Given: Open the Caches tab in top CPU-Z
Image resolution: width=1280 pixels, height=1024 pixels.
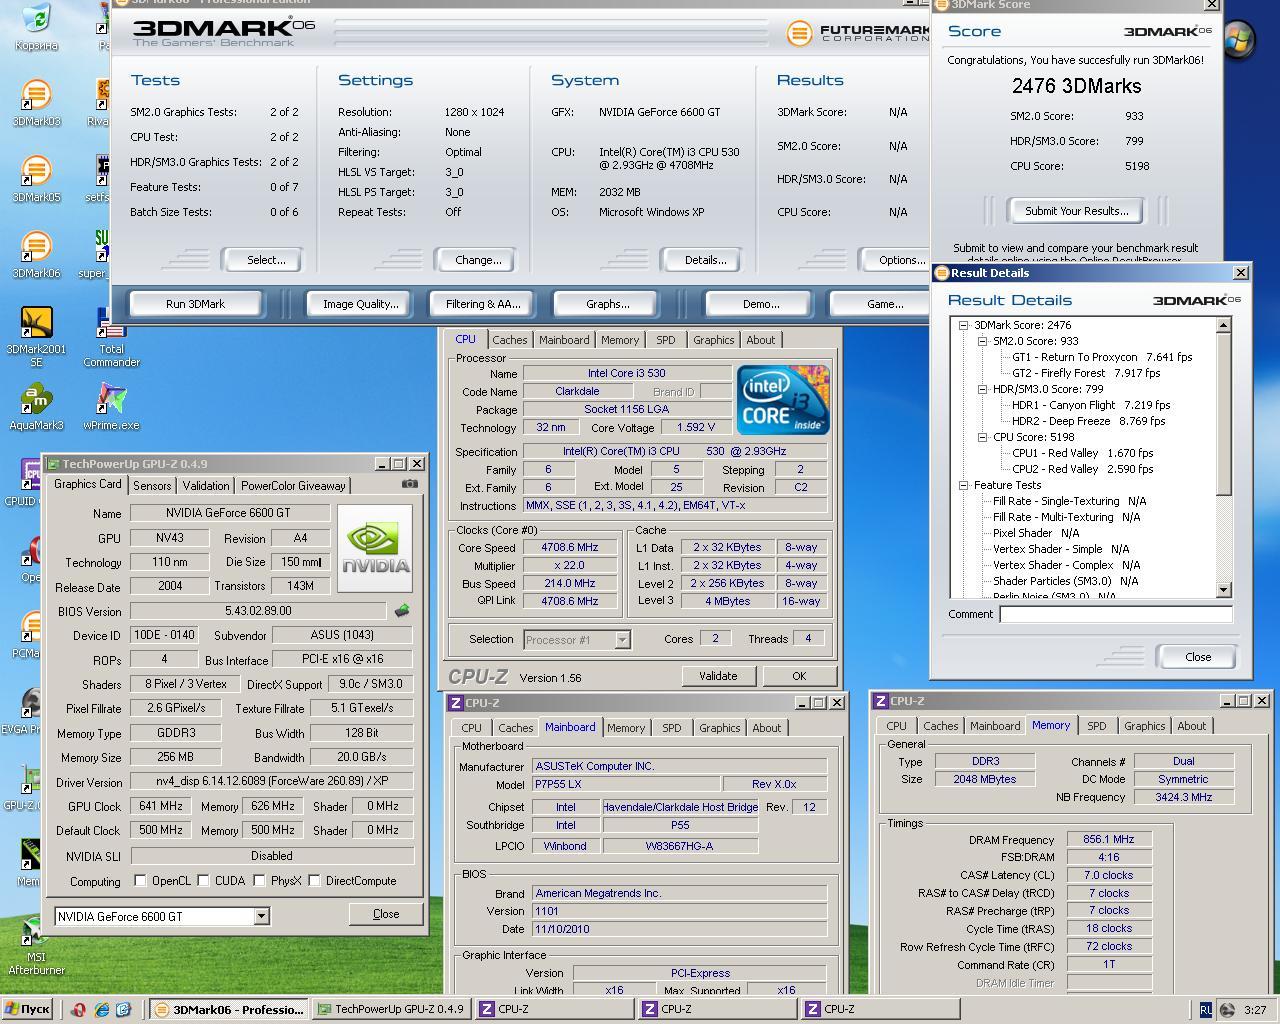Looking at the screenshot, I should [x=509, y=340].
